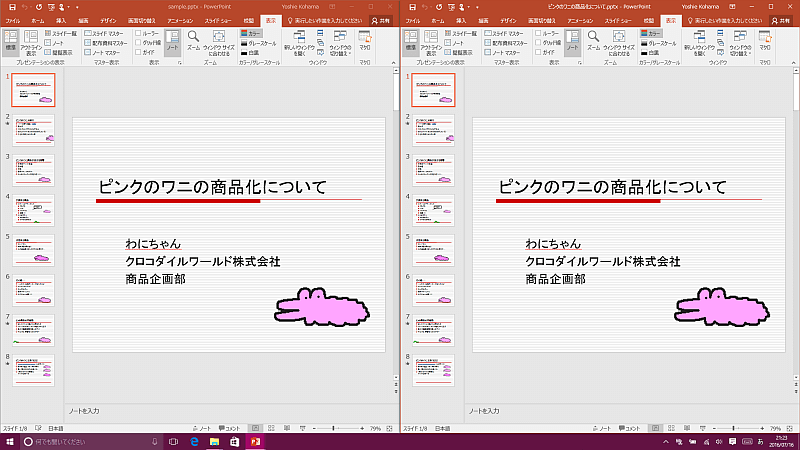
Task: Open 挿入 tab in right window
Action: point(461,21)
